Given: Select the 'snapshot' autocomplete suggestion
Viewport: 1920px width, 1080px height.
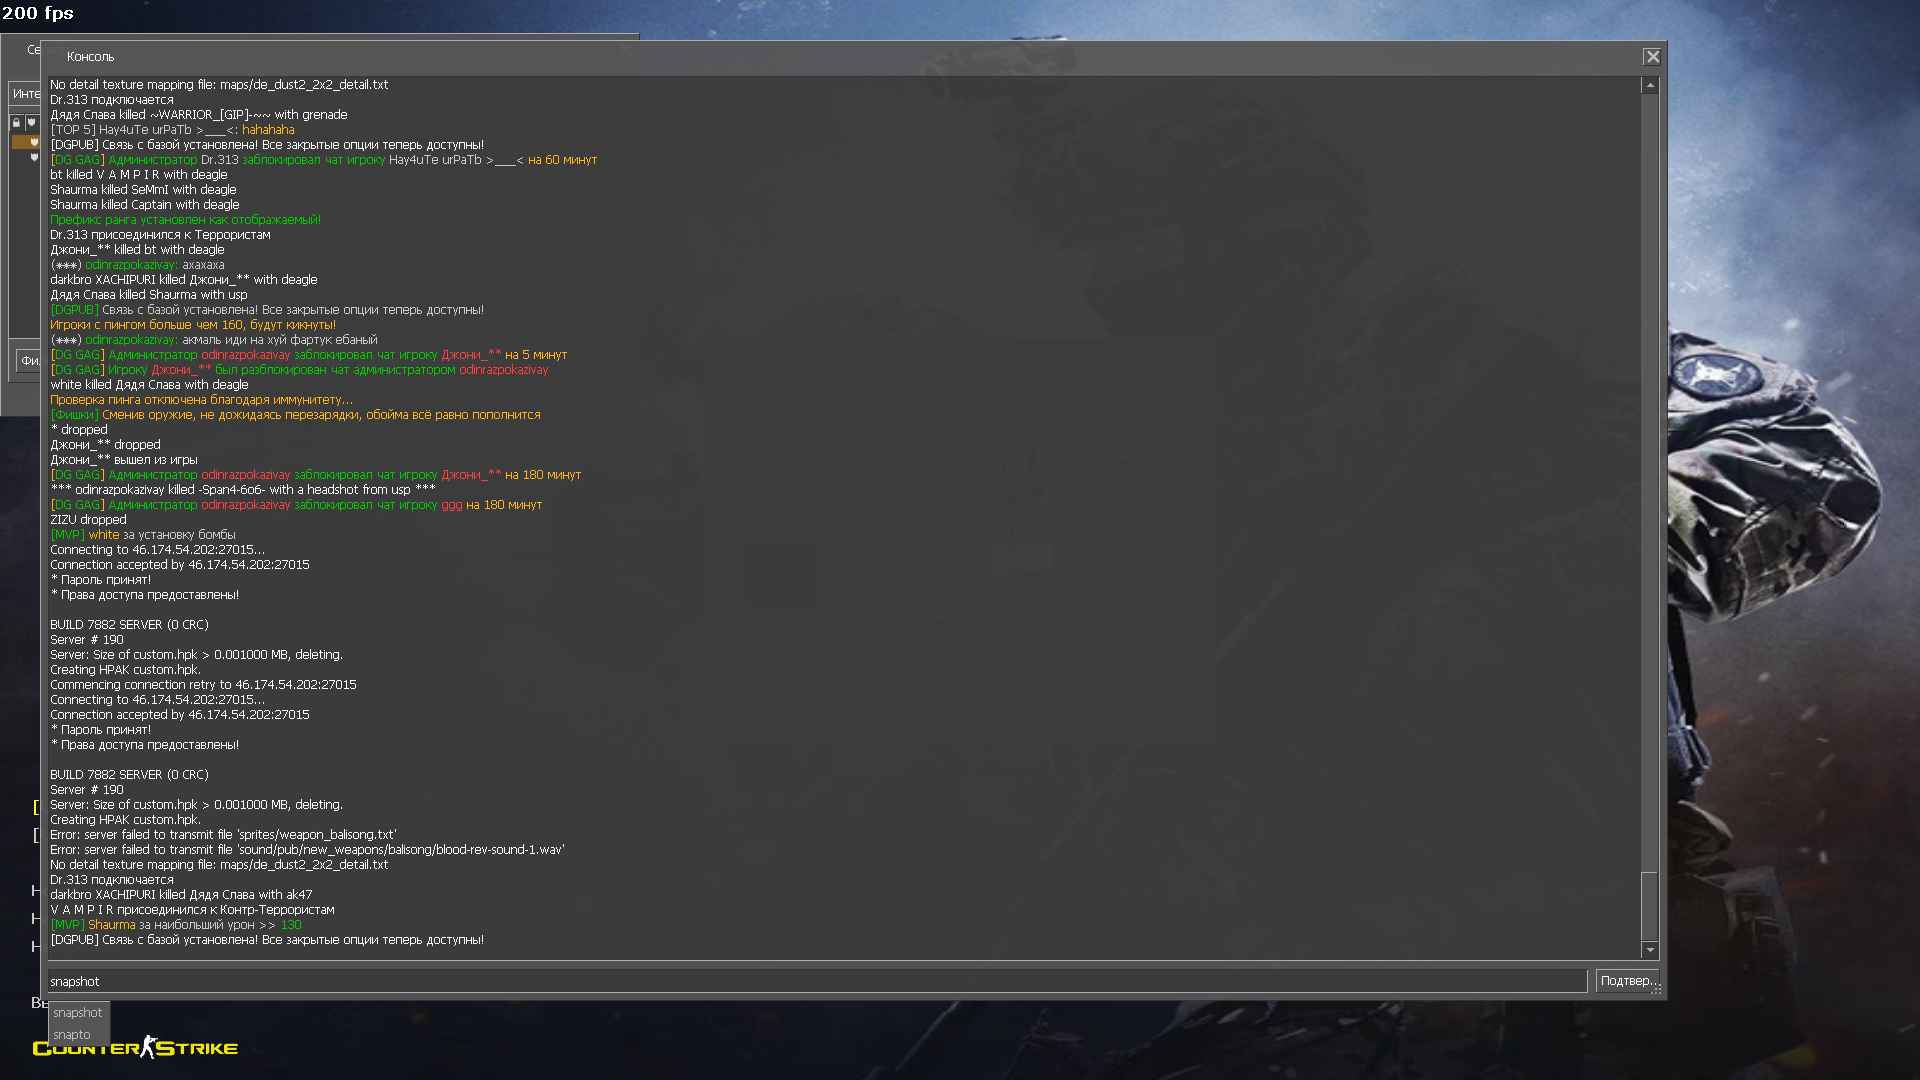Looking at the screenshot, I should coord(78,1013).
